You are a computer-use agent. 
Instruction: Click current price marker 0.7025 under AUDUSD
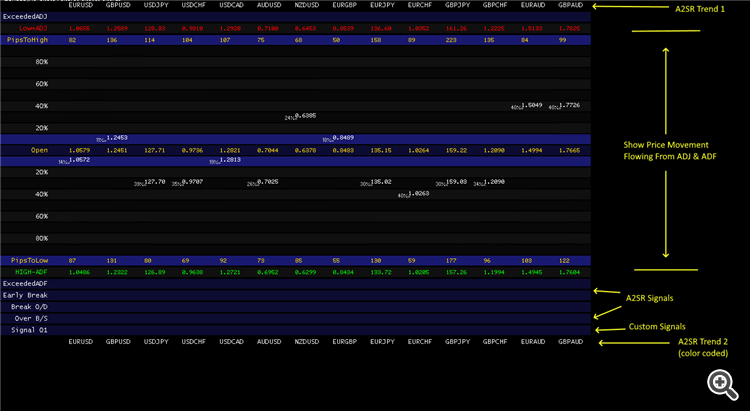point(267,182)
